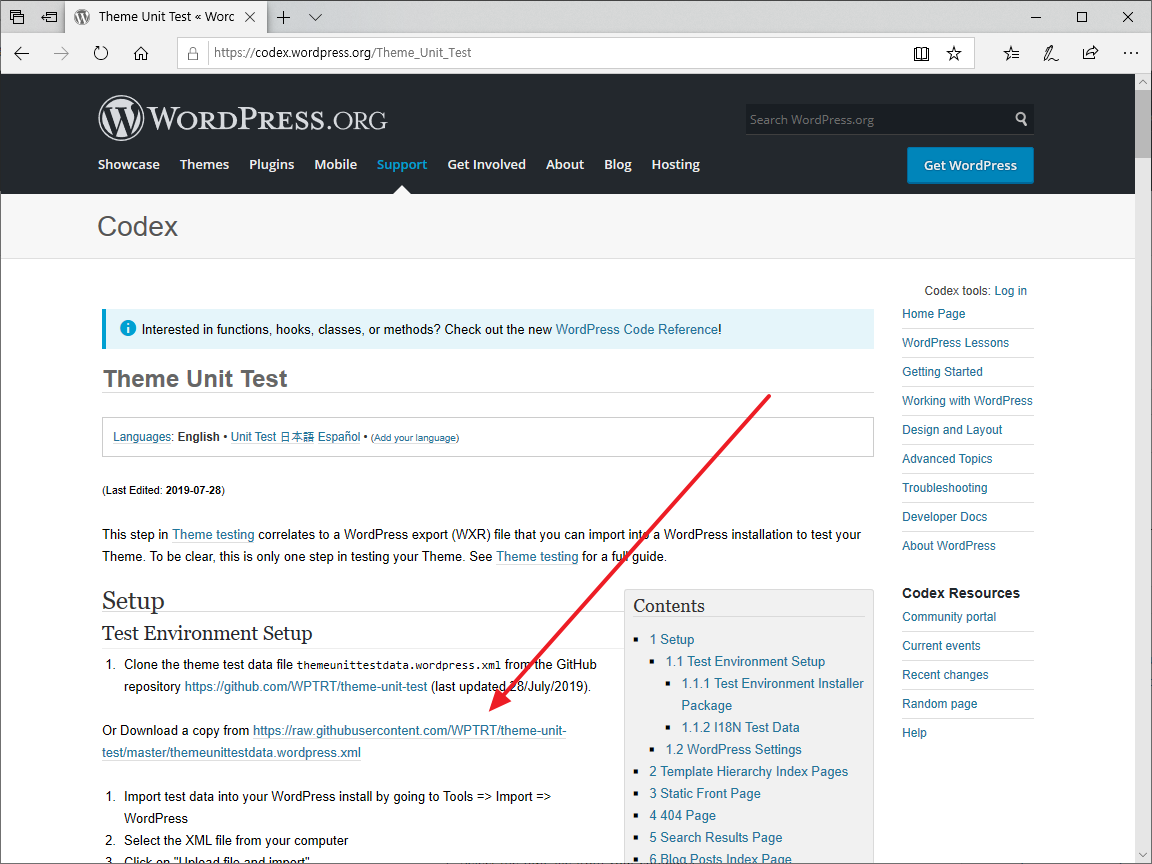Jump to 1.1 Test Environment Setup
1152x864 pixels.
(745, 662)
